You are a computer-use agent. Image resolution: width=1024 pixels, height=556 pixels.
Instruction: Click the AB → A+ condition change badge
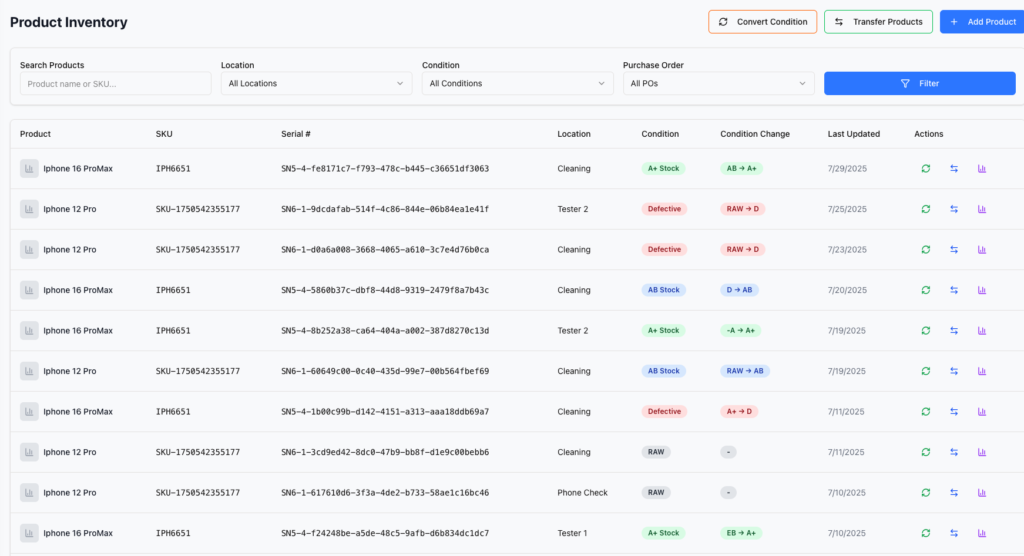point(741,169)
